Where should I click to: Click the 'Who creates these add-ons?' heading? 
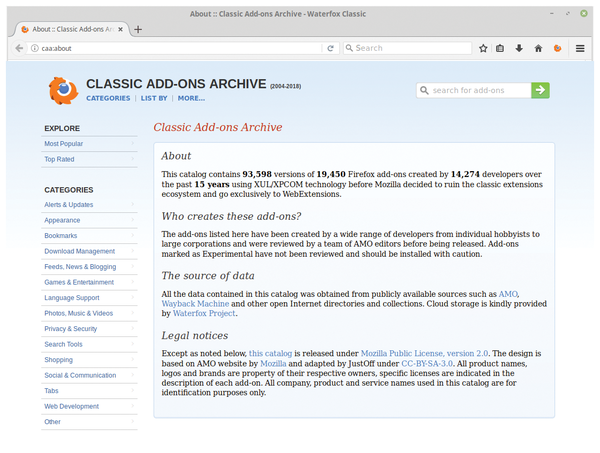[x=231, y=217]
